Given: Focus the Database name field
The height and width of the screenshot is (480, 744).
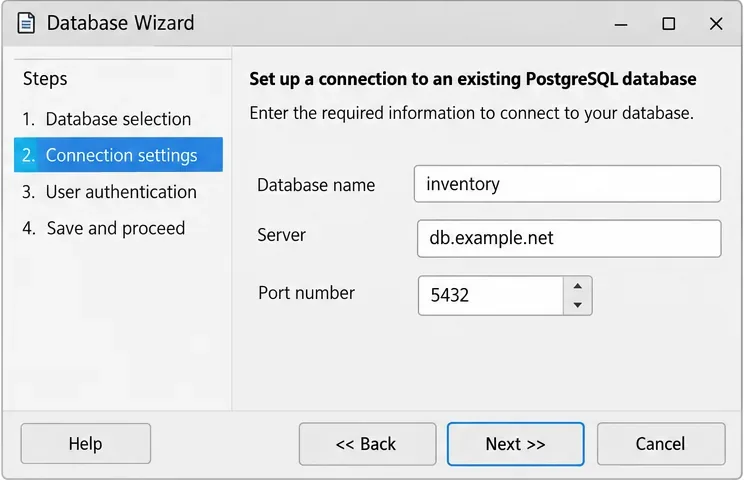Looking at the screenshot, I should pos(567,184).
